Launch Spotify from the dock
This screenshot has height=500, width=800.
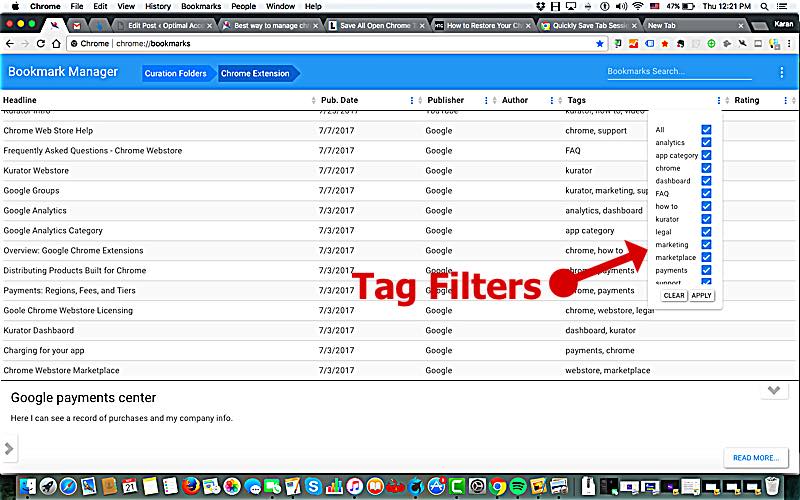(518, 486)
